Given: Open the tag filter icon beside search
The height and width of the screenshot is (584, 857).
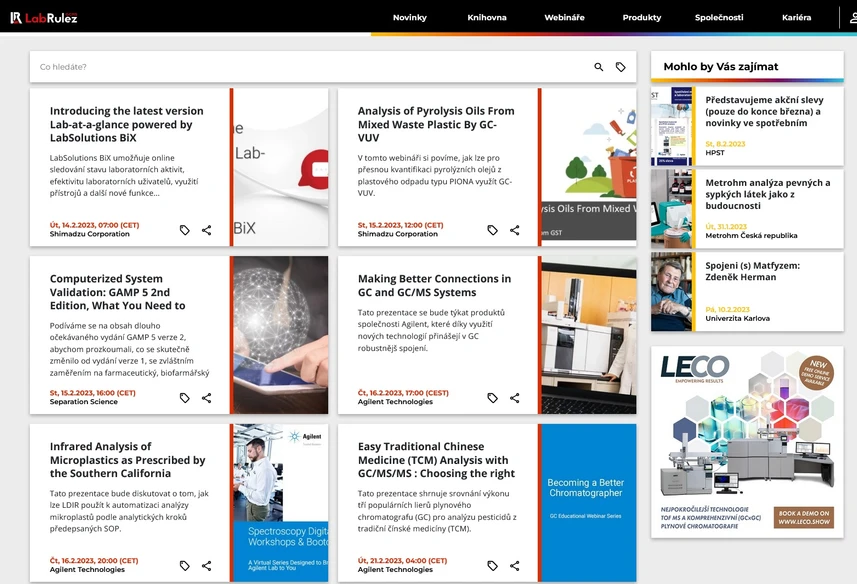Looking at the screenshot, I should pyautogui.click(x=621, y=66).
